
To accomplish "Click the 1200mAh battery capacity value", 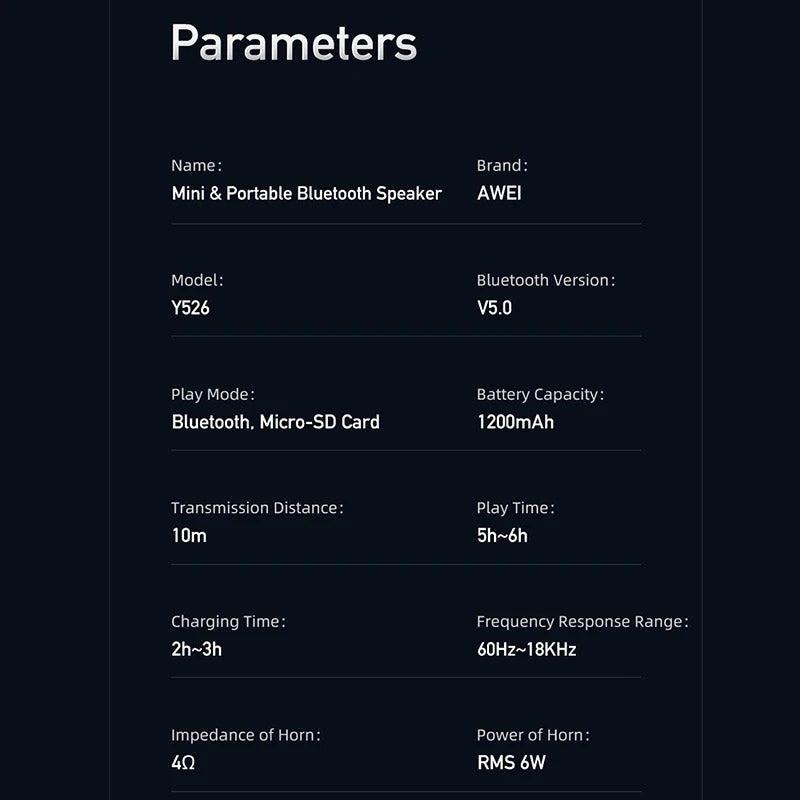I will point(515,422).
